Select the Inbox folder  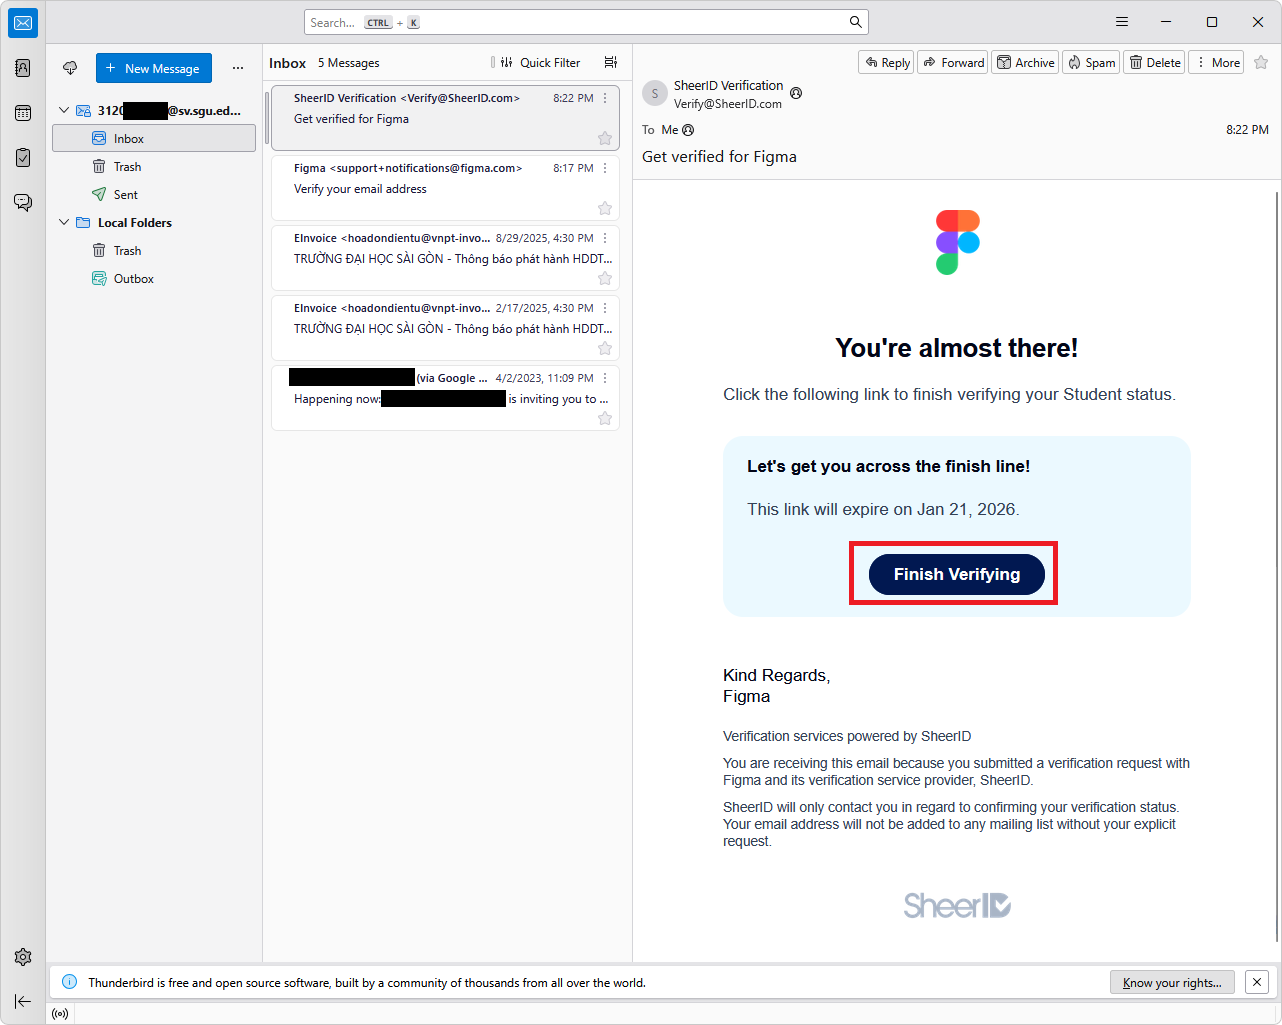(x=154, y=139)
